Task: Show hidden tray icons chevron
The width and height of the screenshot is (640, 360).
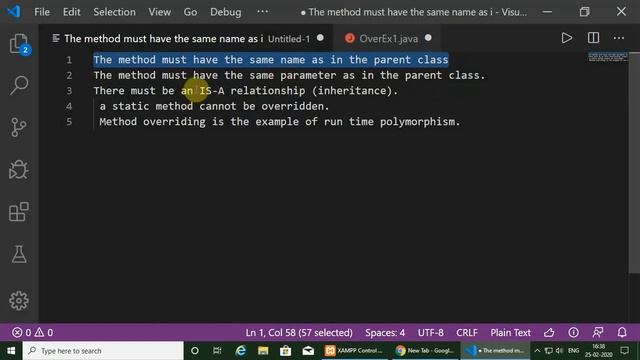Action: tap(537, 351)
